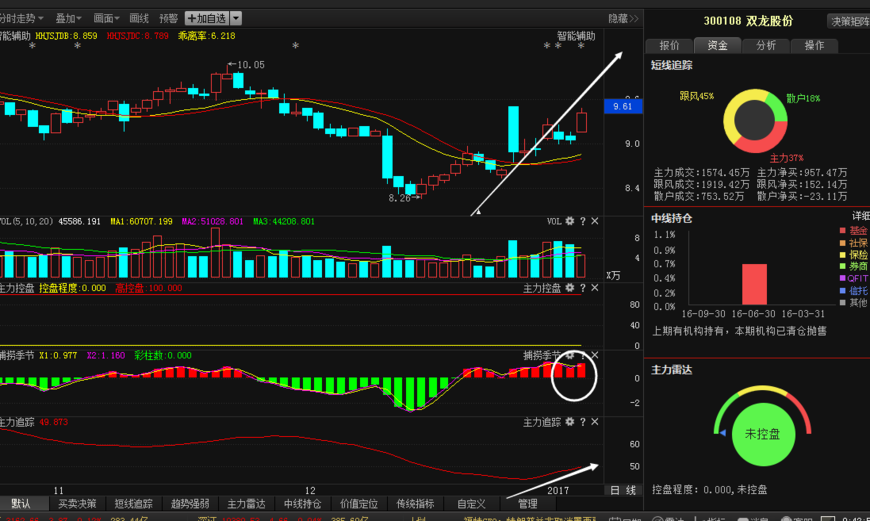870x521 pixels.
Task: Click the QFII legend color swatch
Action: click(842, 279)
